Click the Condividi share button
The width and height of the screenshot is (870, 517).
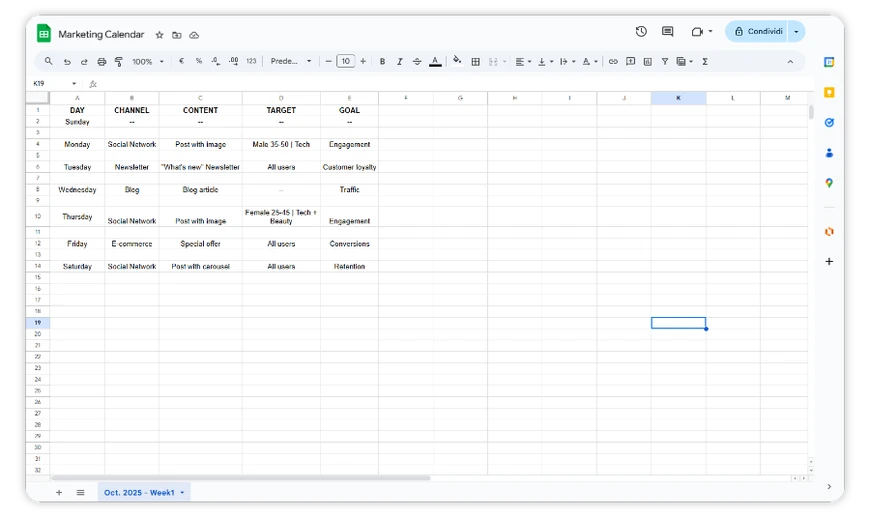click(x=758, y=32)
